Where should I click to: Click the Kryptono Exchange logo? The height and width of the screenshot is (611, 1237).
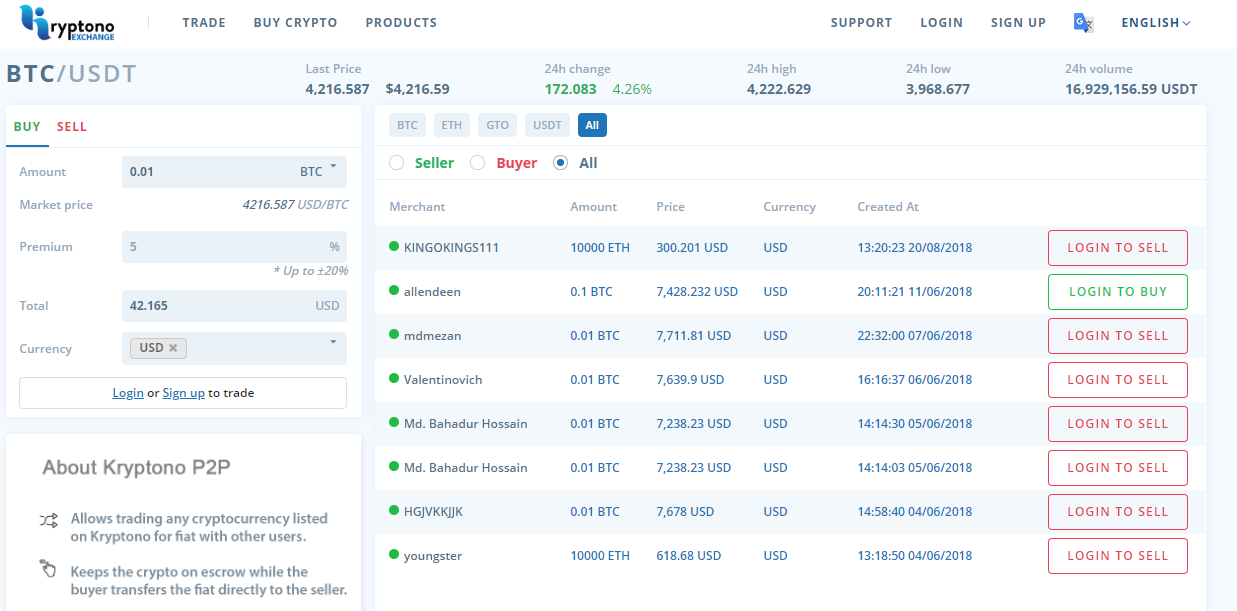tap(67, 23)
